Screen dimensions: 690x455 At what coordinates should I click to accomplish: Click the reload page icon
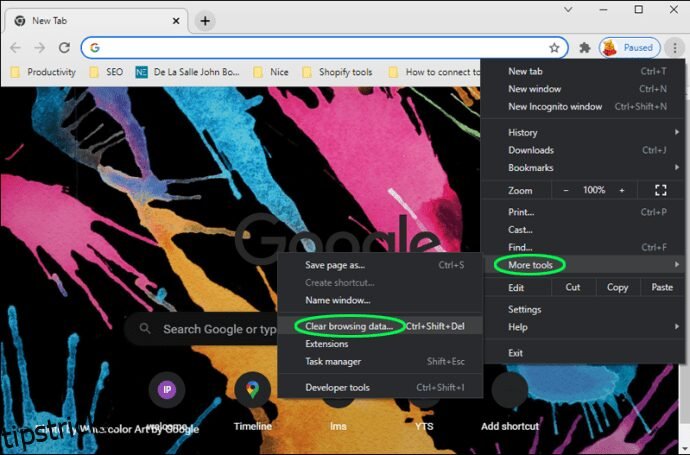[65, 47]
